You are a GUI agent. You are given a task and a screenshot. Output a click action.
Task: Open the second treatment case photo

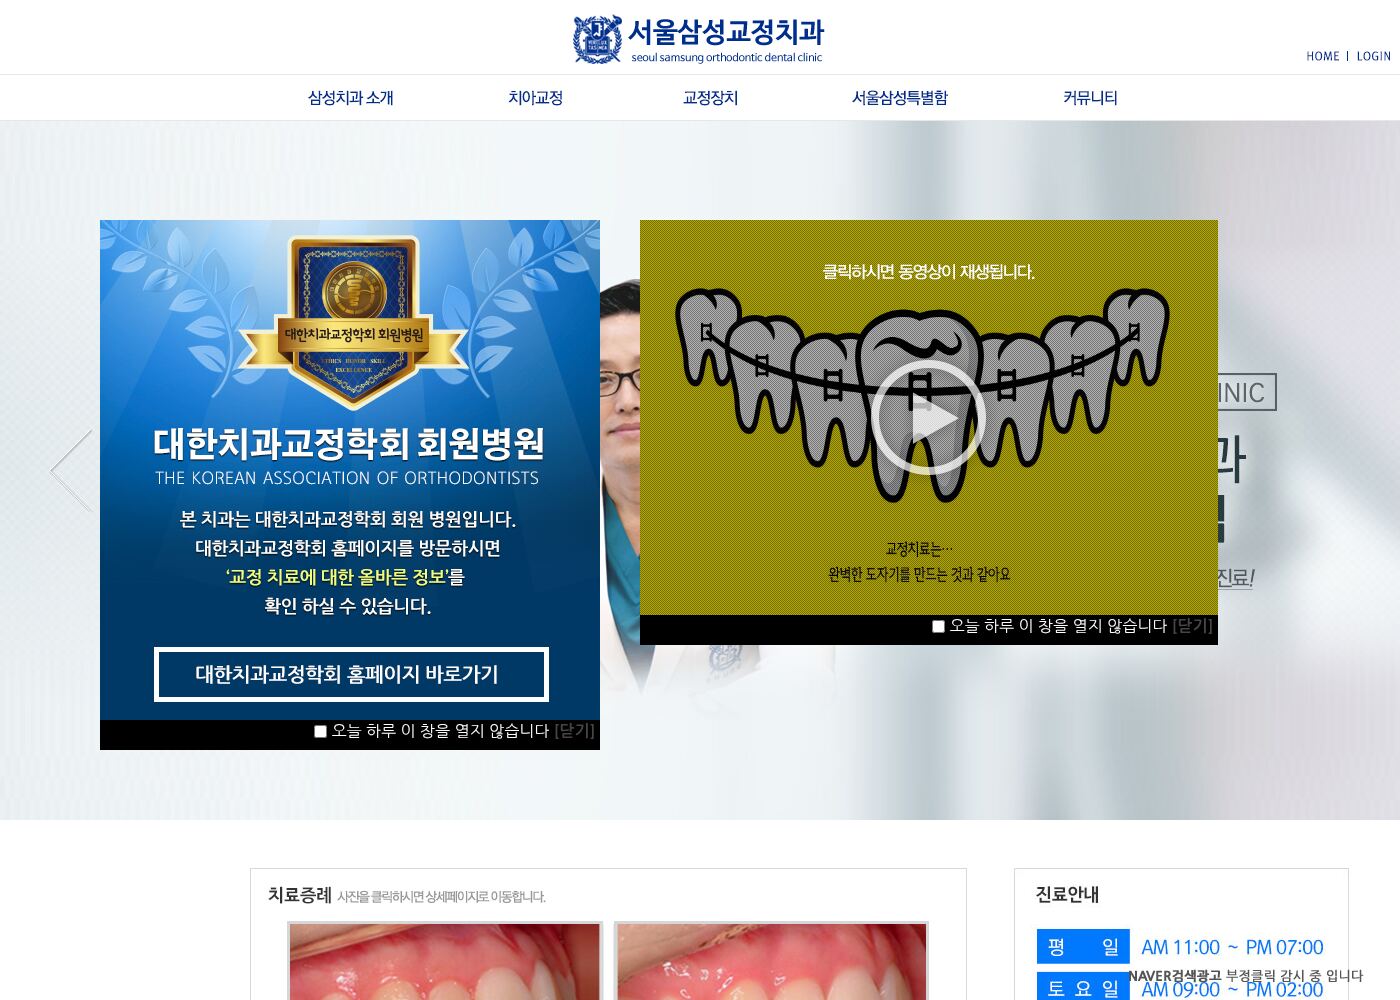771,961
